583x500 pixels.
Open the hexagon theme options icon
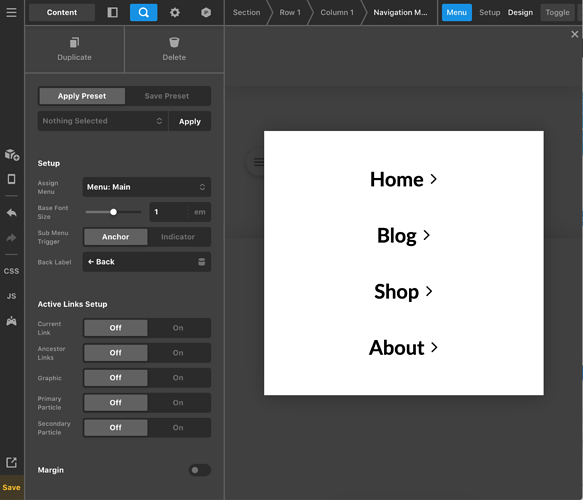click(x=206, y=12)
